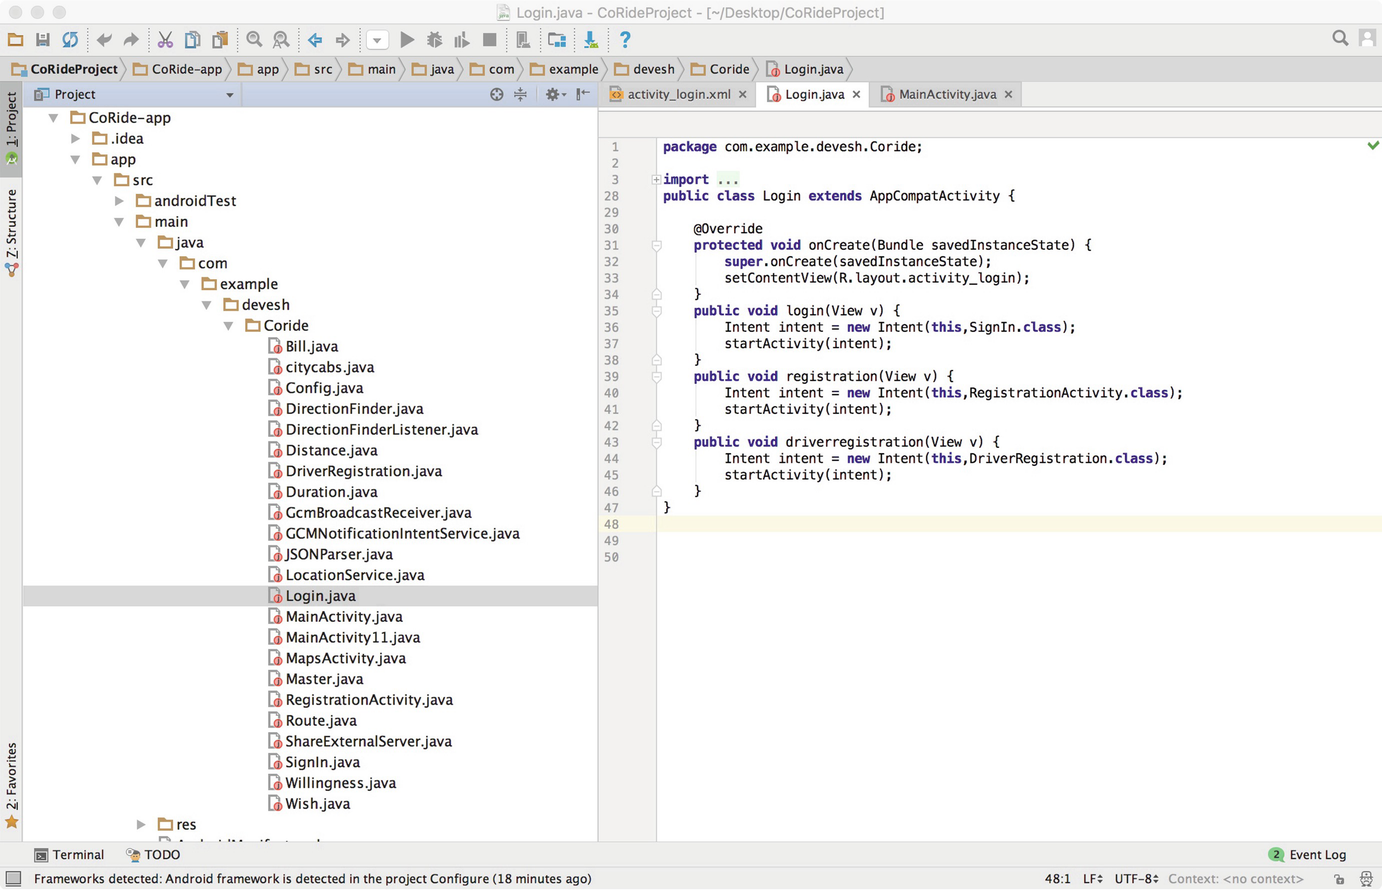Click the Collapse All icon in Project panel

pos(520,94)
